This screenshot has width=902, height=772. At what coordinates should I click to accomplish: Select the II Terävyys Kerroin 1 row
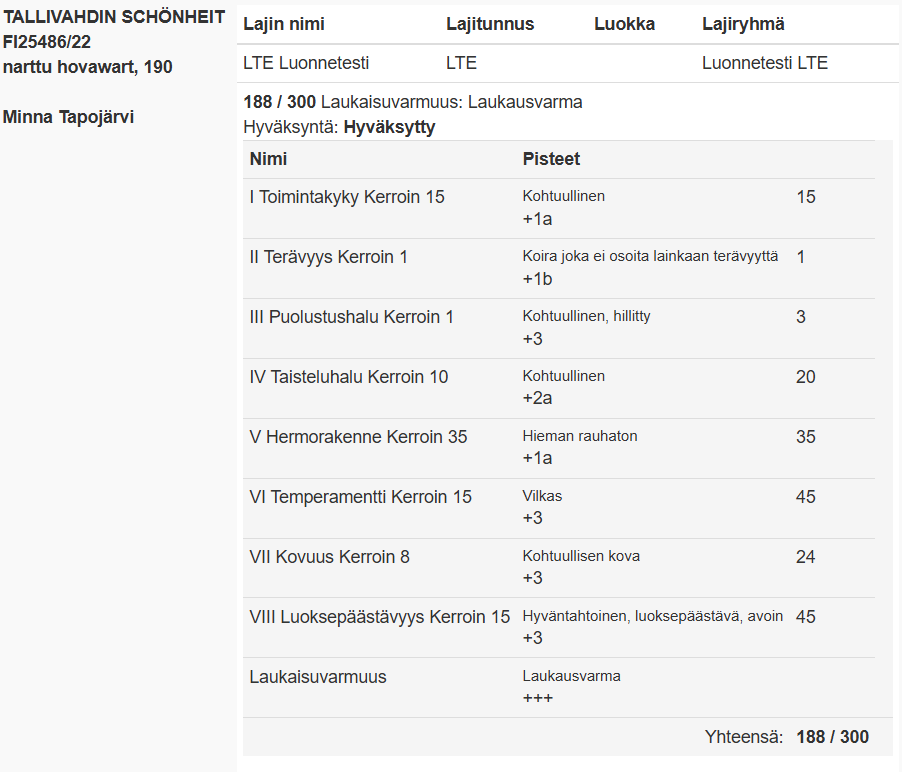[x=559, y=268]
